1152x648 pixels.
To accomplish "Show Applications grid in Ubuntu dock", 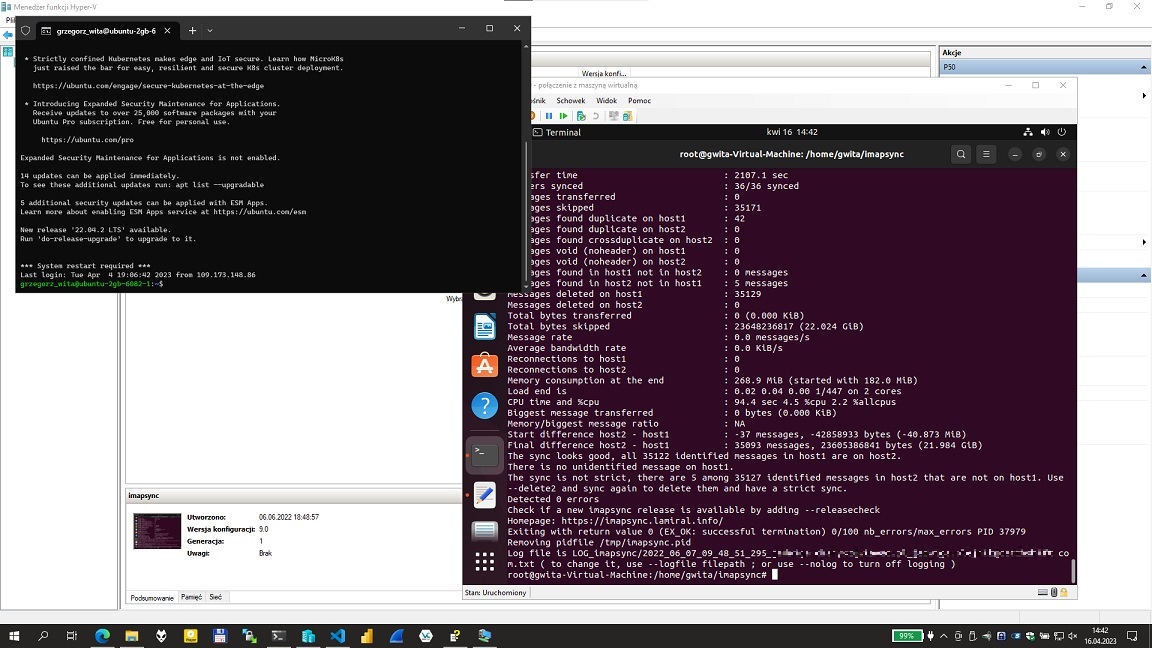I will (485, 562).
